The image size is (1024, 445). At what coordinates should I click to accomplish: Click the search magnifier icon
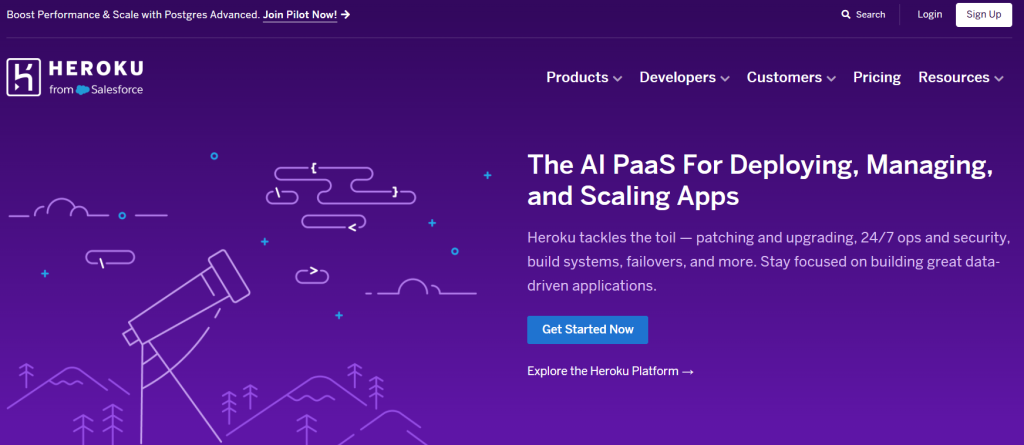[846, 14]
